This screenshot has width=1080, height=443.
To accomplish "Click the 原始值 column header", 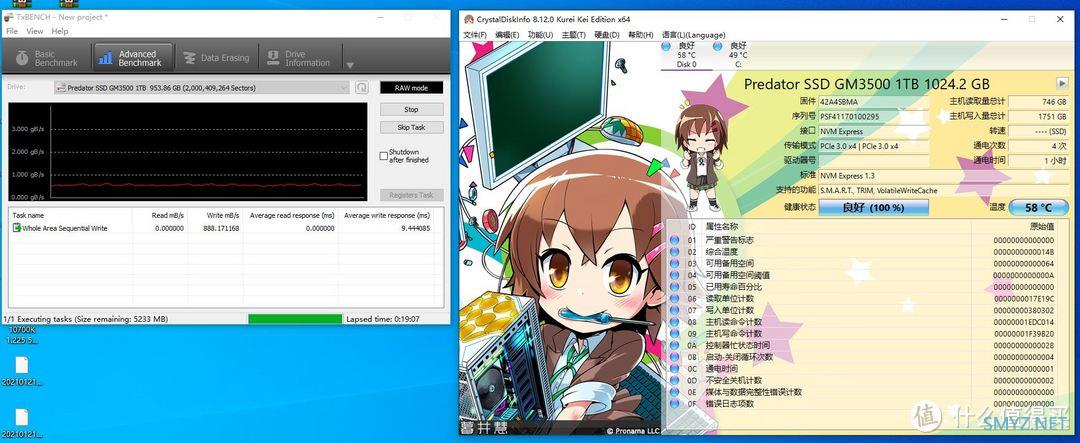I will coord(1042,226).
